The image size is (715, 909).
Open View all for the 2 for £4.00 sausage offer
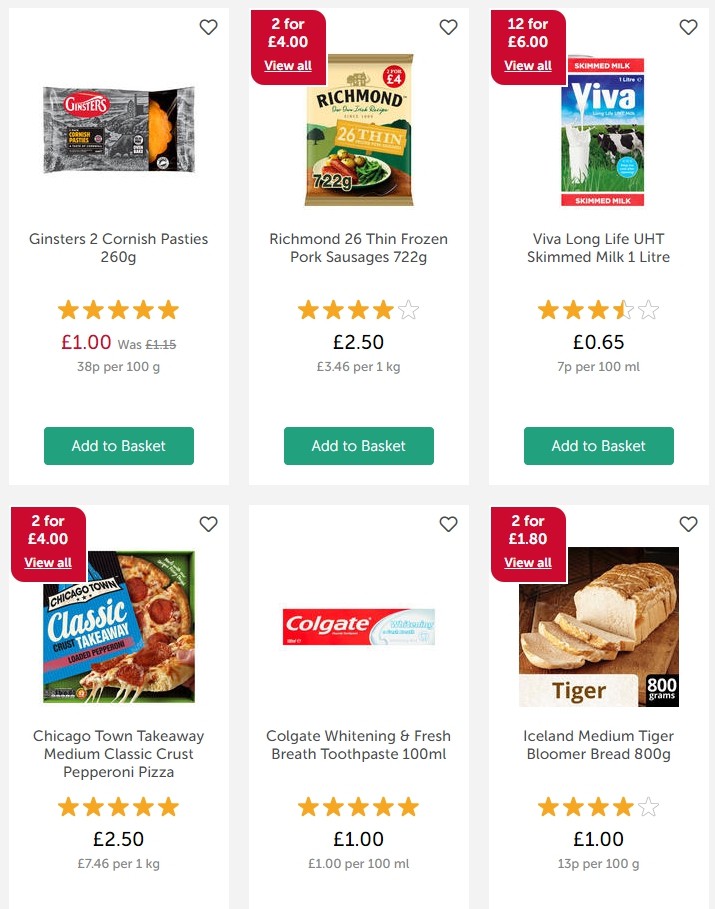(288, 65)
